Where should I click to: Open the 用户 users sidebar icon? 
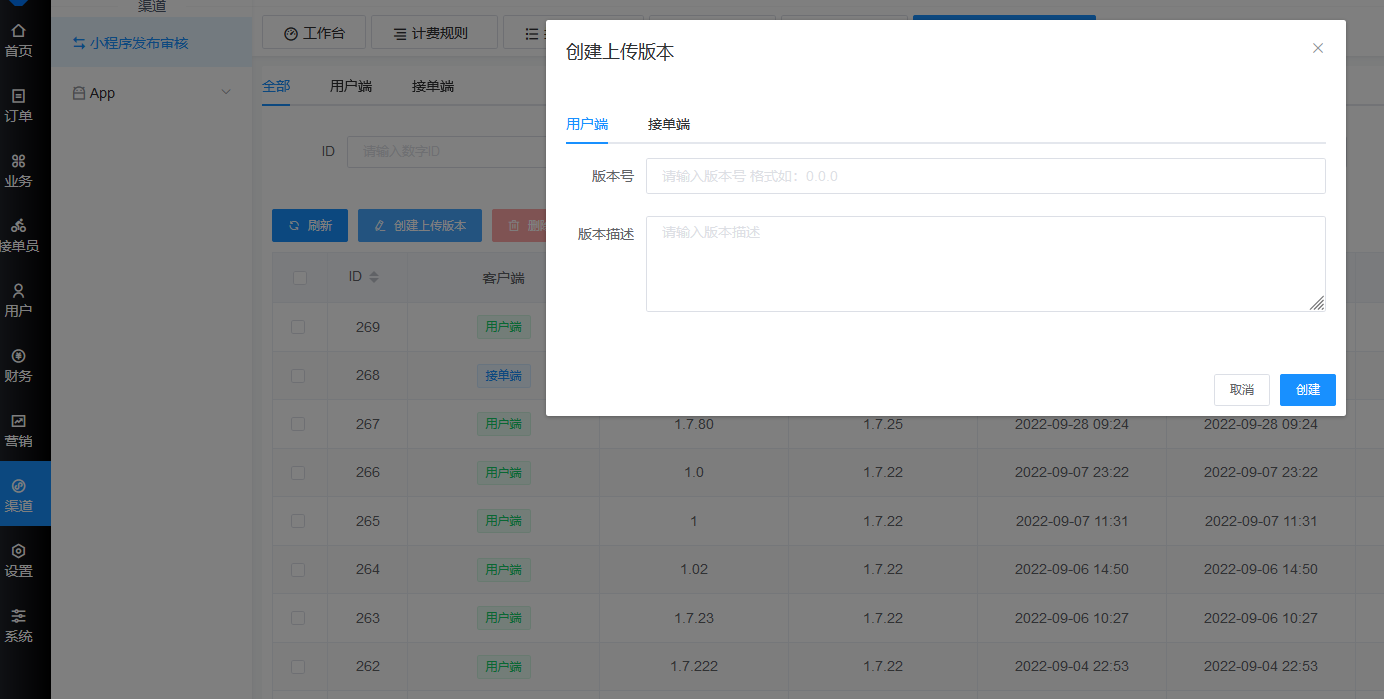click(x=18, y=291)
